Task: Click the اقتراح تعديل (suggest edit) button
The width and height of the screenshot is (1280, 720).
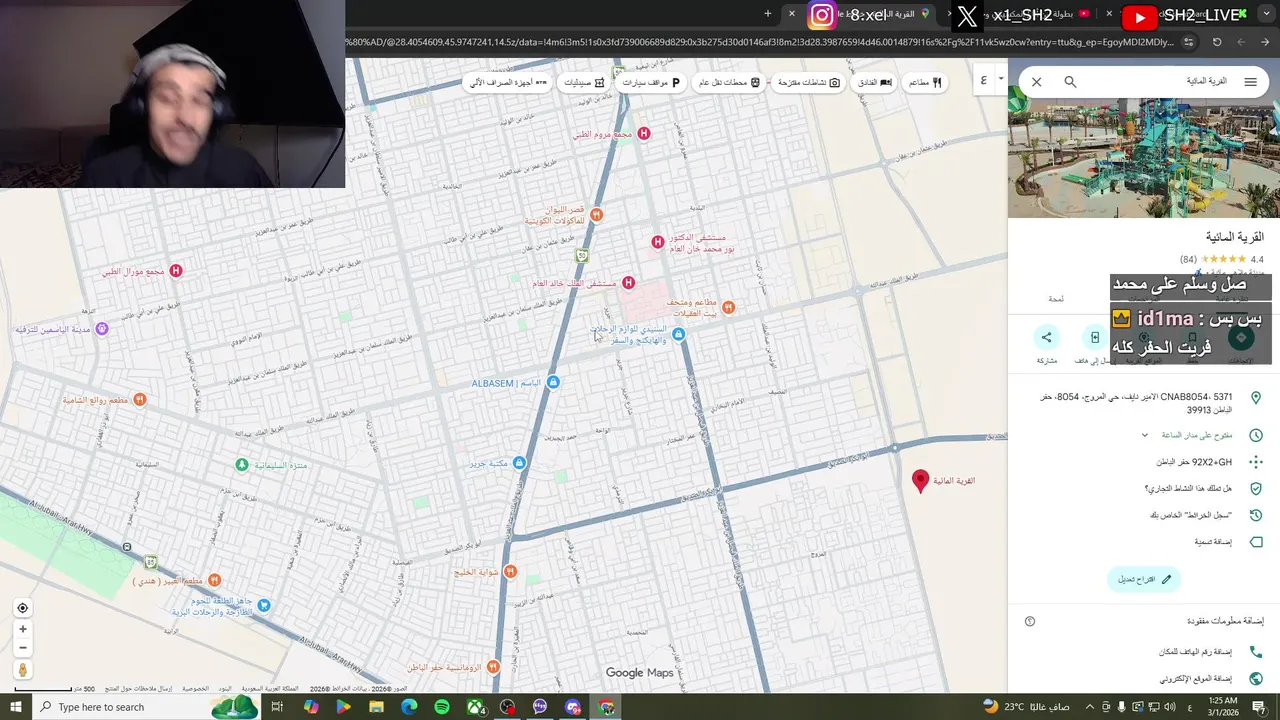Action: click(x=1144, y=579)
